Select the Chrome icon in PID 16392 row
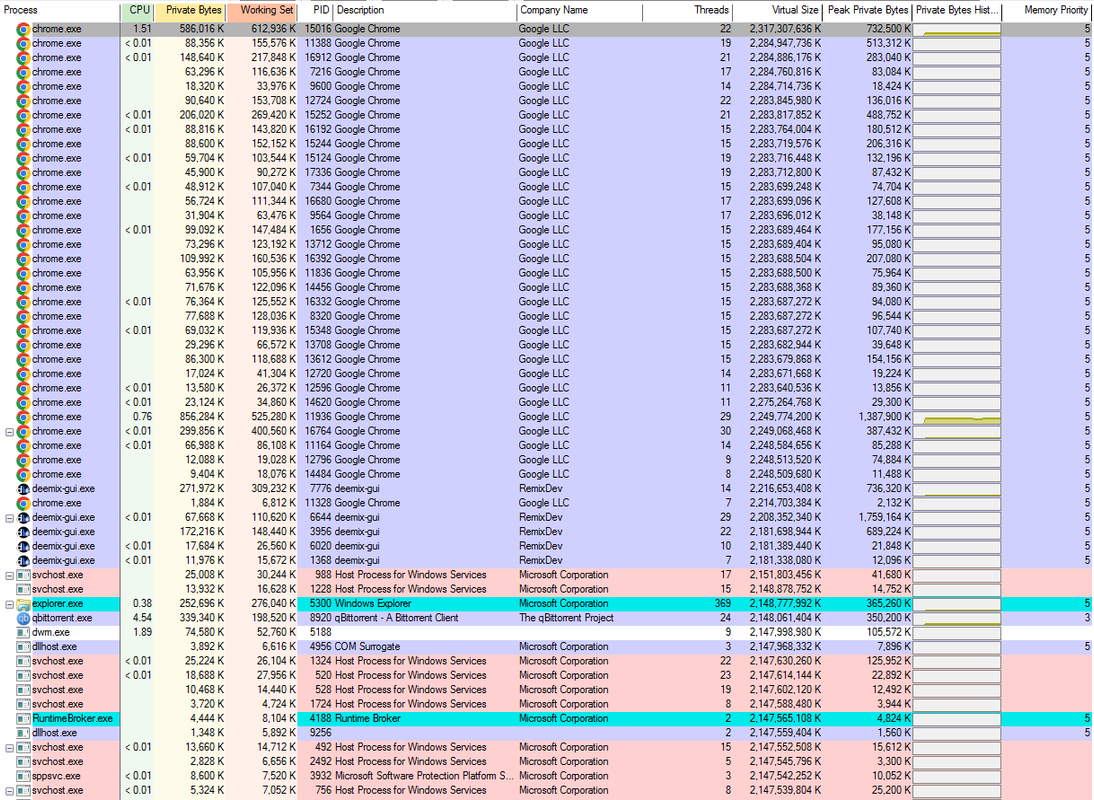The width and height of the screenshot is (1094, 800). point(23,259)
